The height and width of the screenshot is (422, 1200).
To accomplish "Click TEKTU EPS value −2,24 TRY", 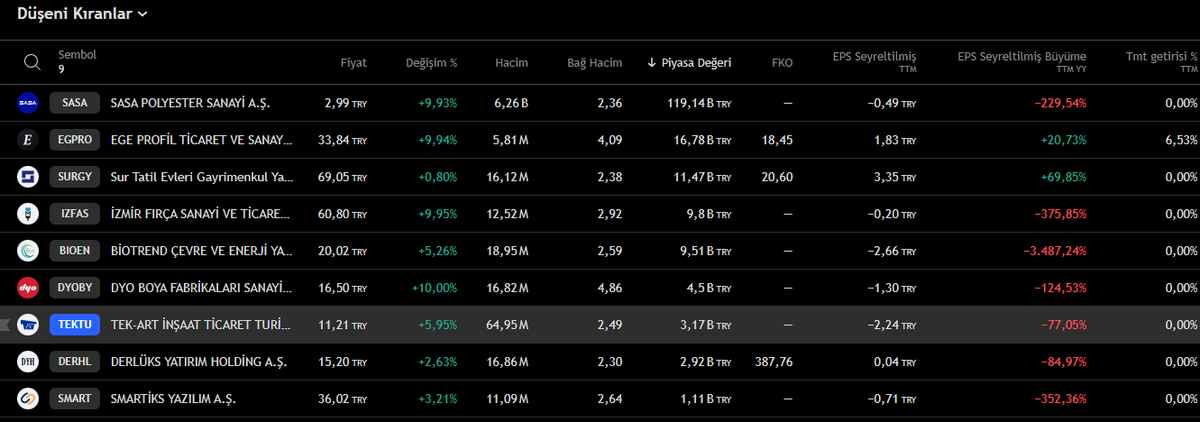I will point(892,325).
